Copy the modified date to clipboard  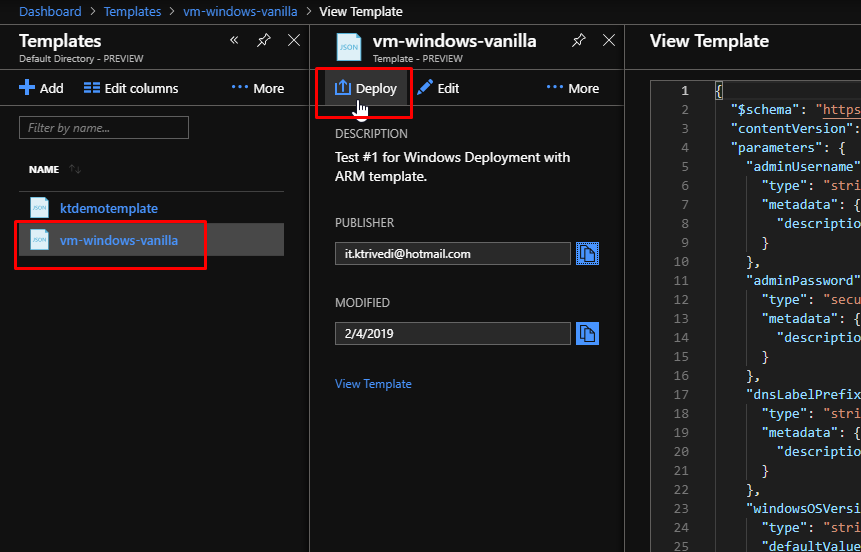click(x=587, y=333)
